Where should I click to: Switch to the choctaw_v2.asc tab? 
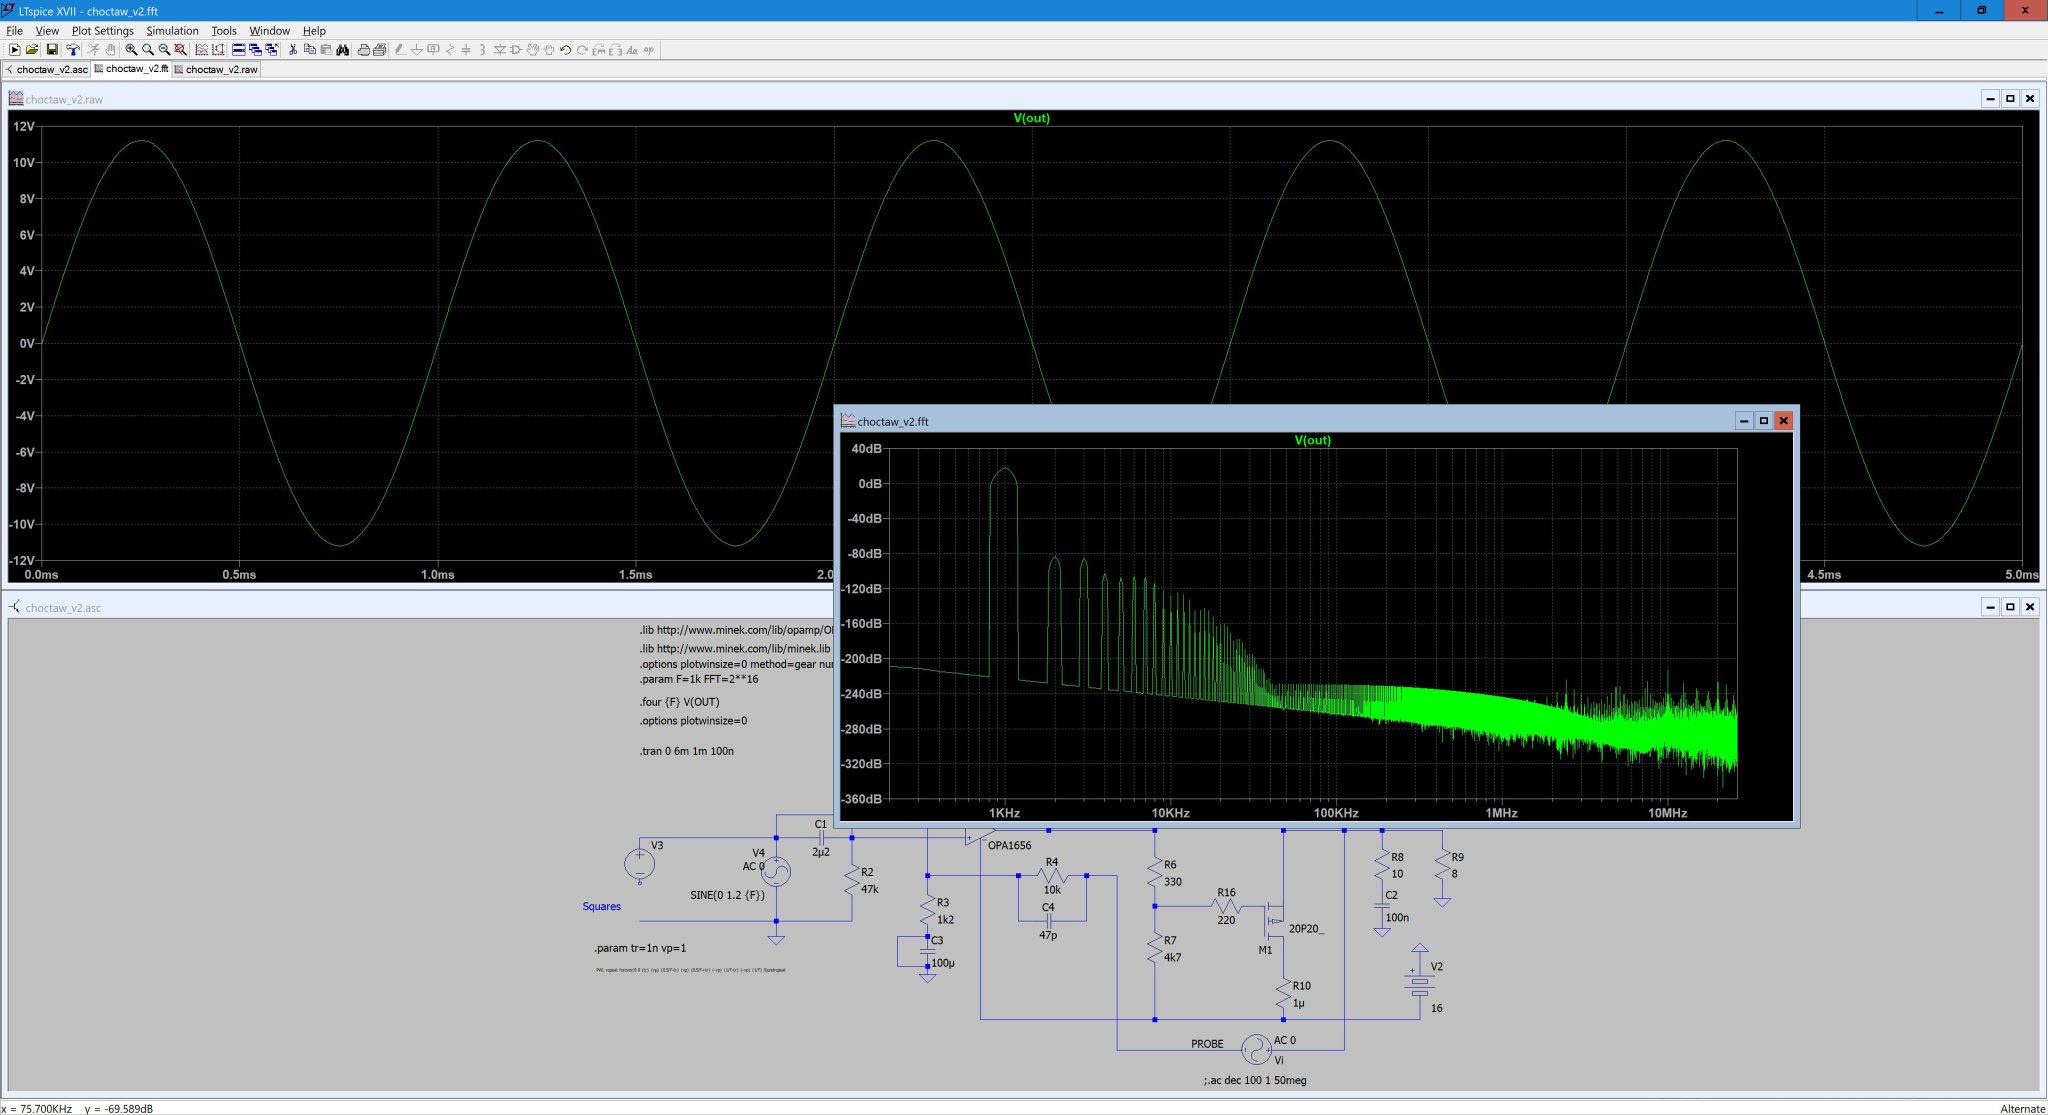tap(46, 69)
